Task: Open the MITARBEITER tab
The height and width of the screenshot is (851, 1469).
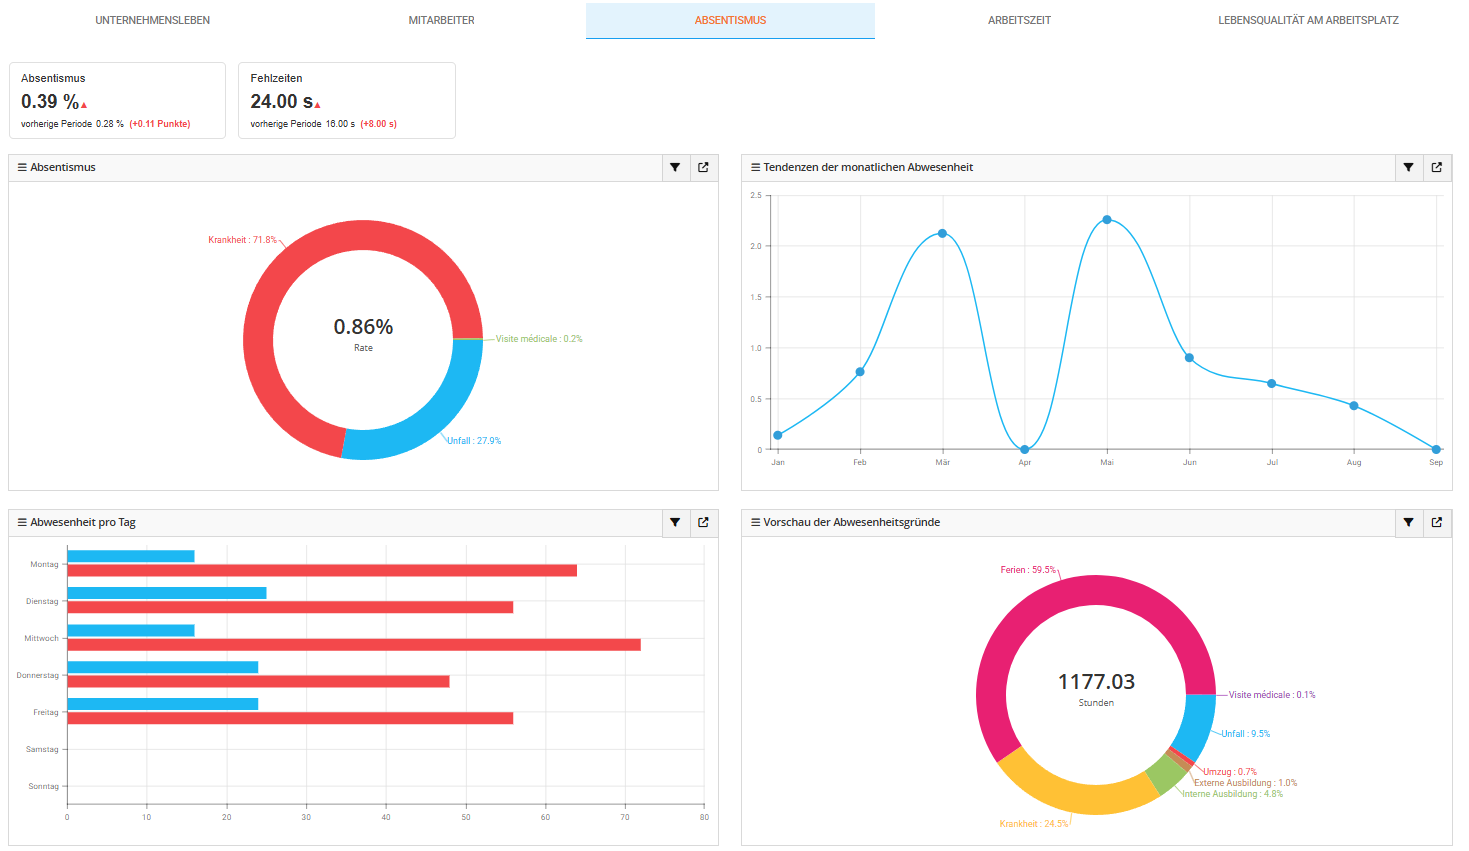Action: tap(440, 19)
